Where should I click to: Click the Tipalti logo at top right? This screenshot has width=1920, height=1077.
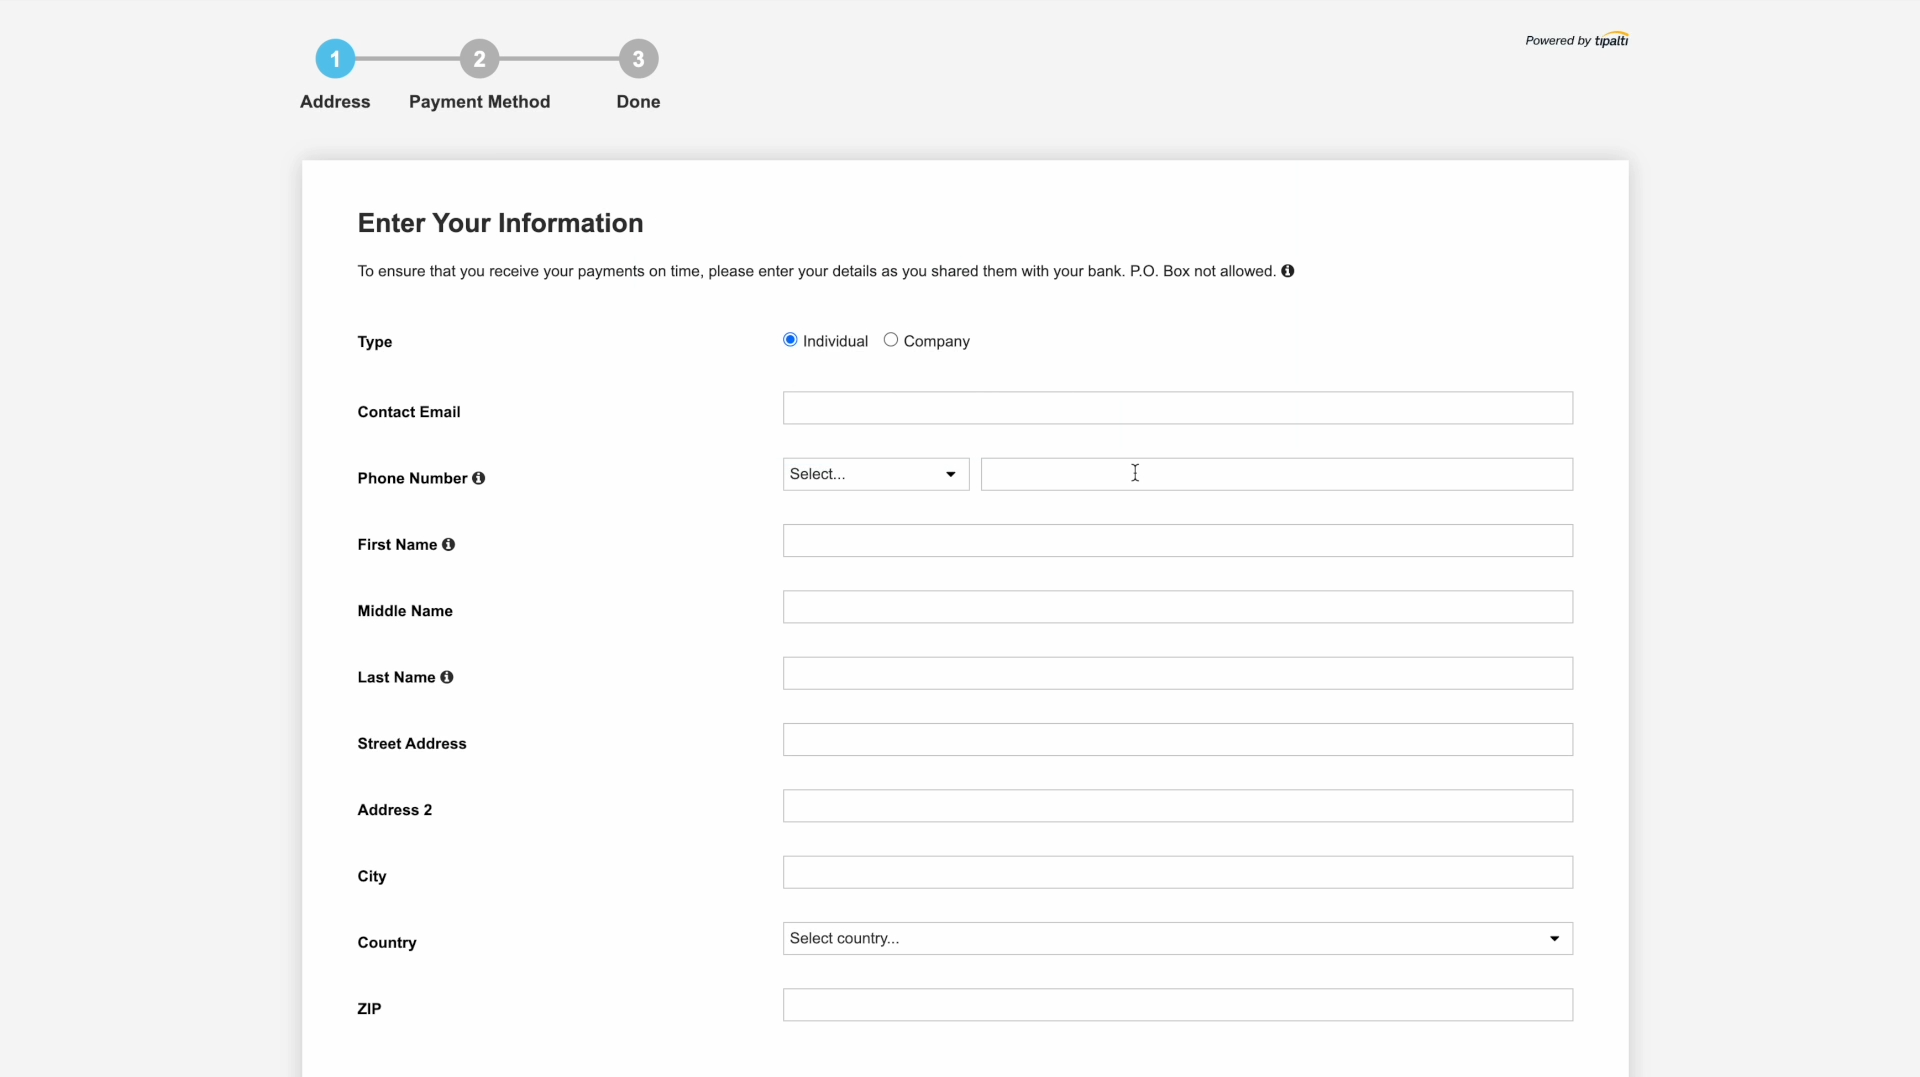(x=1610, y=40)
